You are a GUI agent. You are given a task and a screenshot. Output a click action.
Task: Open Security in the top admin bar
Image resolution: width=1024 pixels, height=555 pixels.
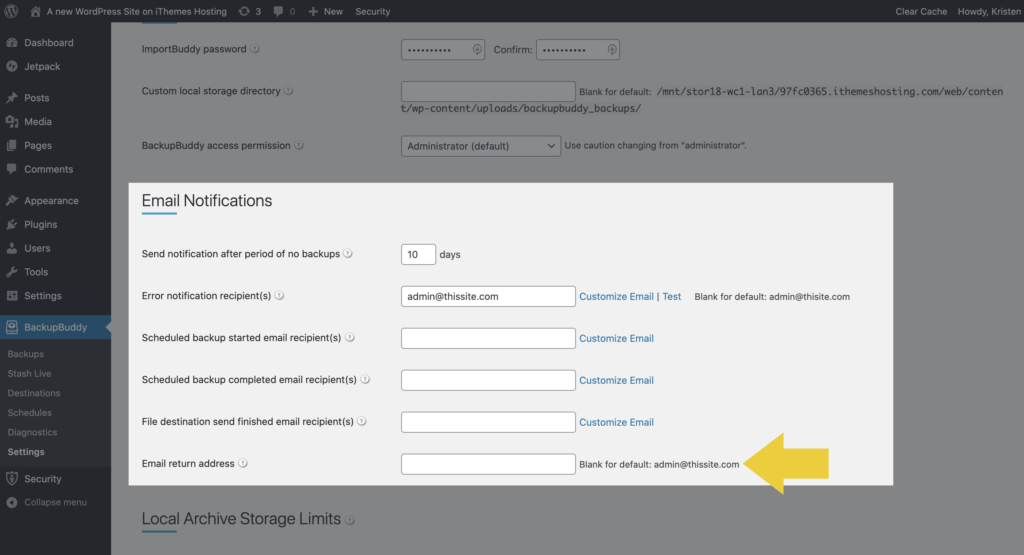click(372, 11)
